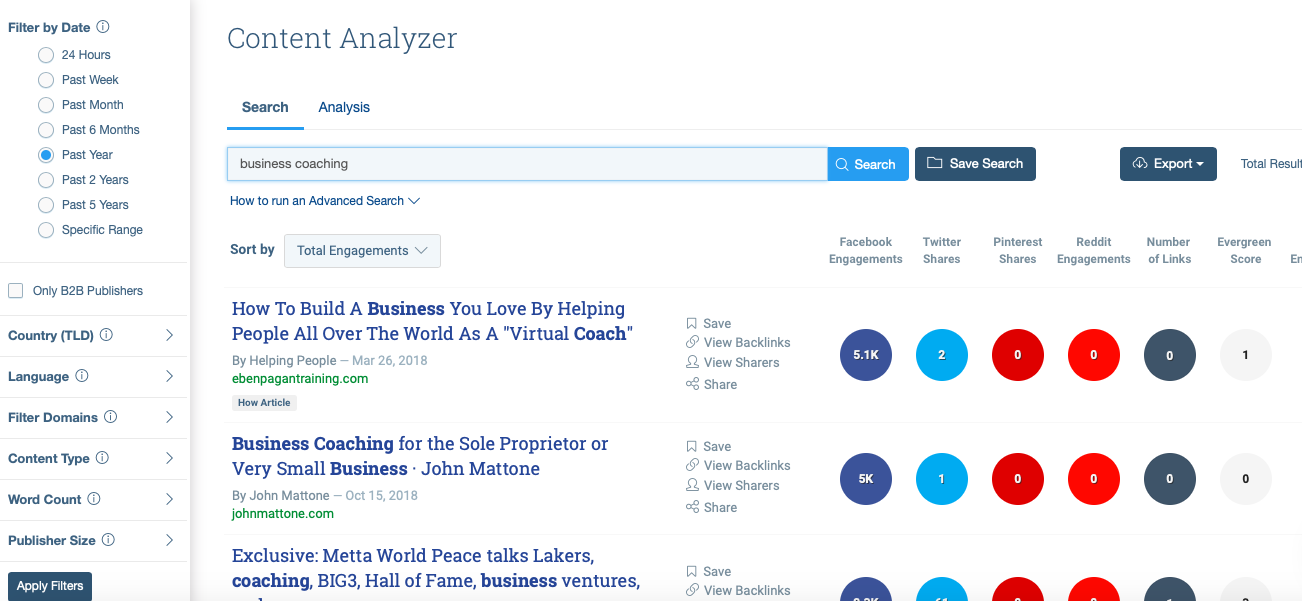
Task: Enable Only B2B Publishers checkbox
Action: (x=16, y=291)
